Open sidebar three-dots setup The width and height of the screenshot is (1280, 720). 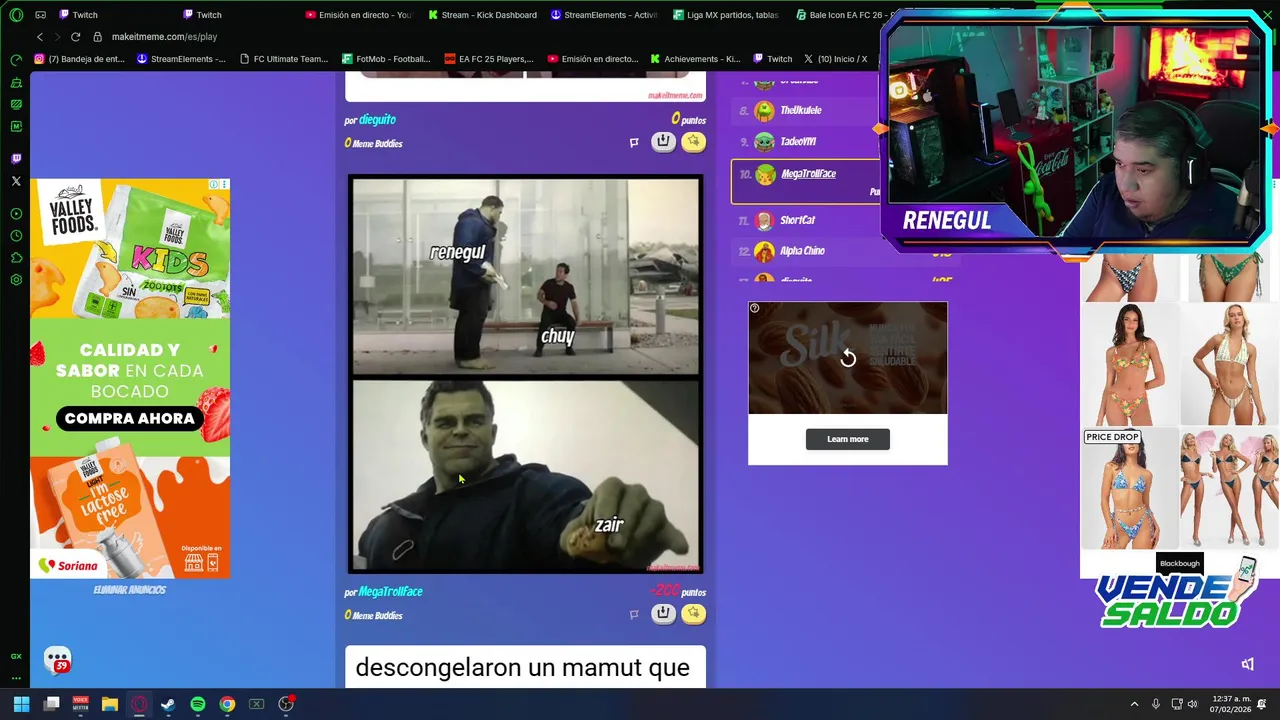pos(16,678)
